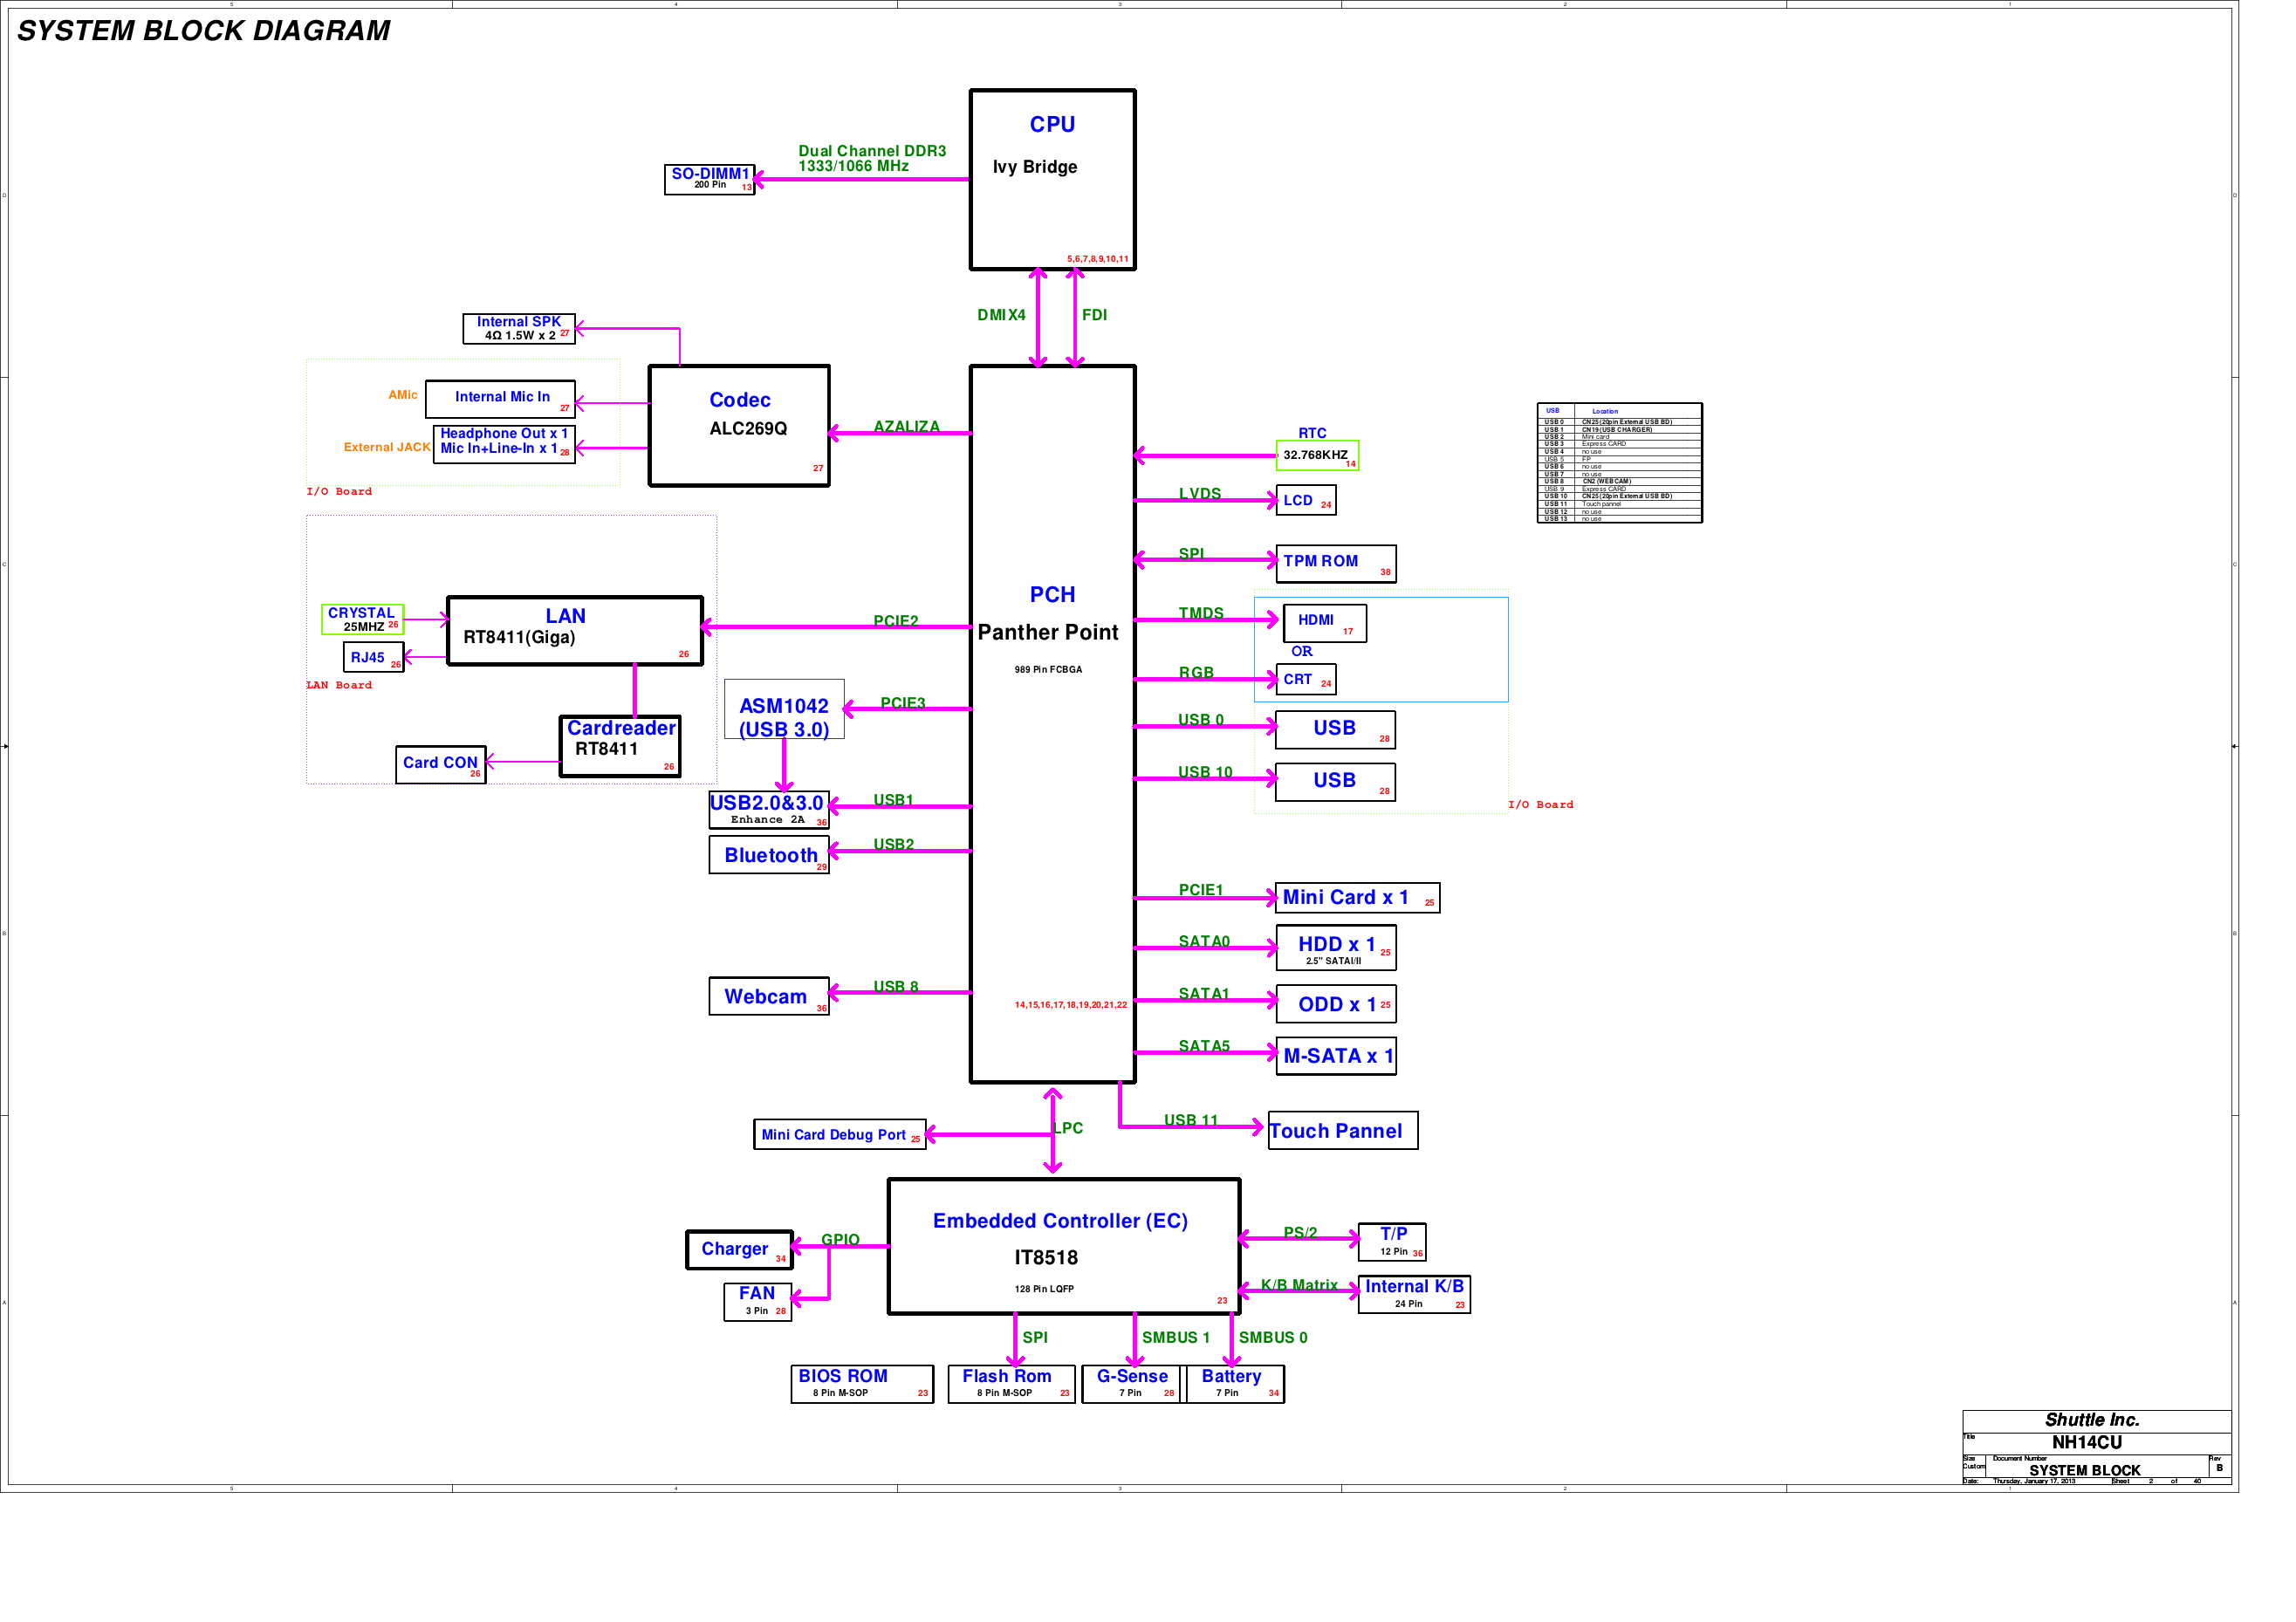The height and width of the screenshot is (1622, 2296).
Task: Click the HDMI output box
Action: coord(1324,623)
